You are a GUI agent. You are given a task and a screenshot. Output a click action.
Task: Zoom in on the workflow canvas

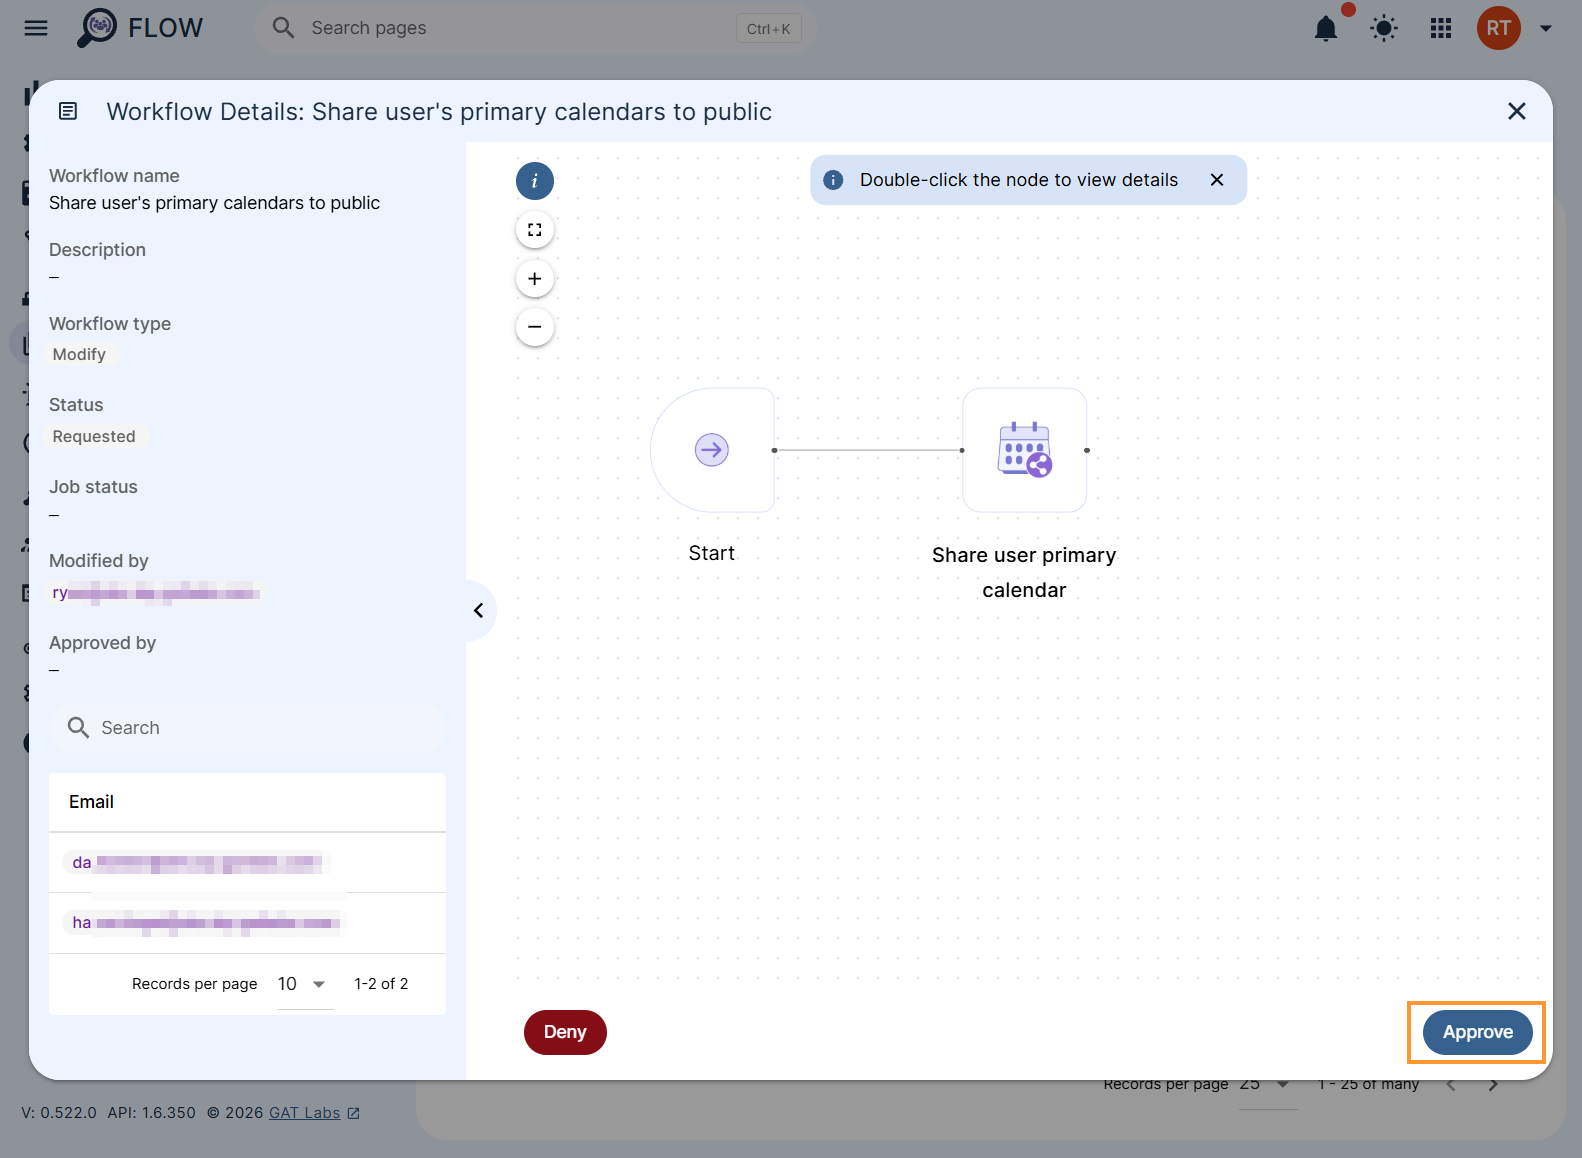pyautogui.click(x=535, y=279)
